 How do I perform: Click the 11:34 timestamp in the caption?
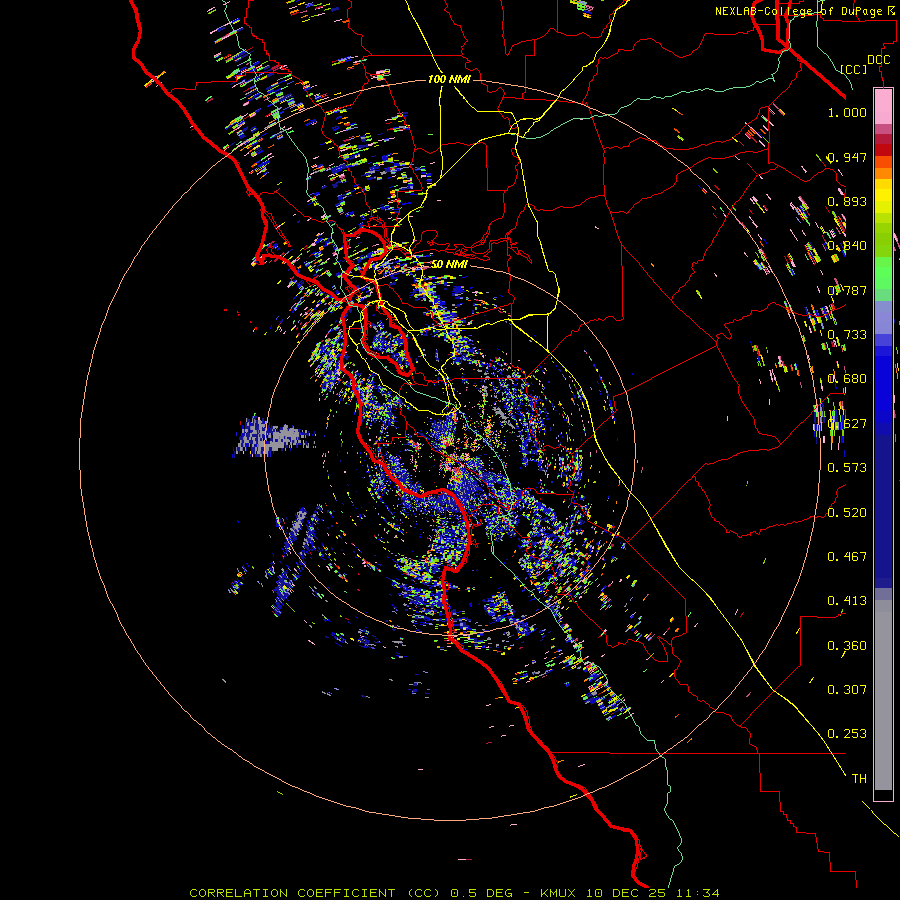(697, 893)
